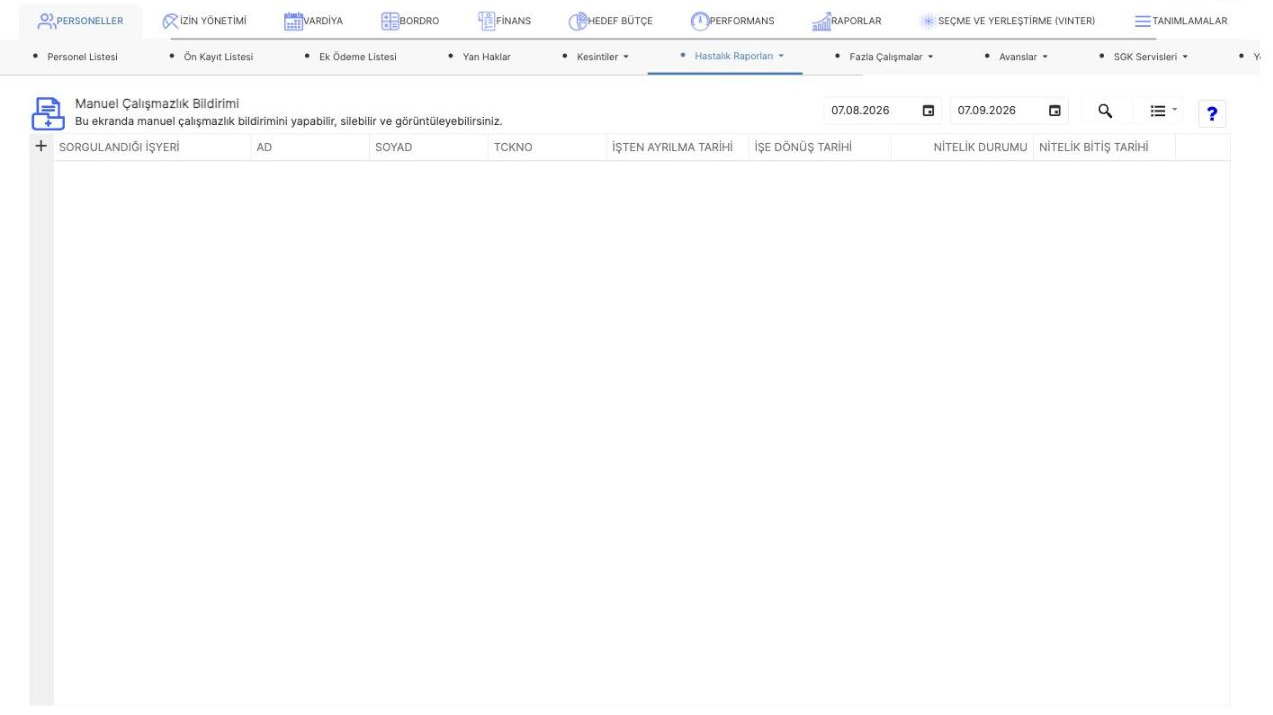The height and width of the screenshot is (715, 1273).
Task: Click the blue question mark help icon
Action: click(x=1213, y=116)
